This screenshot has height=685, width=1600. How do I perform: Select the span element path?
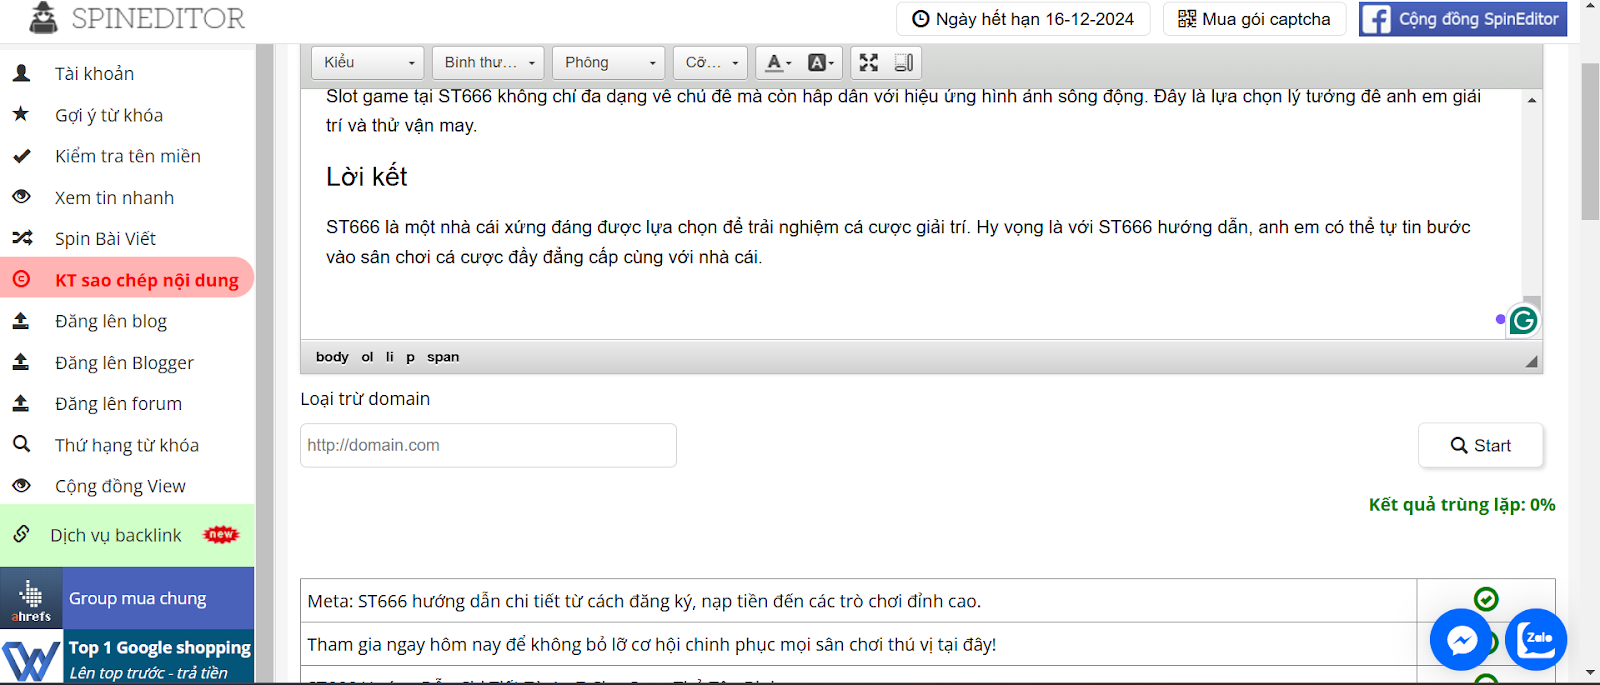point(443,357)
